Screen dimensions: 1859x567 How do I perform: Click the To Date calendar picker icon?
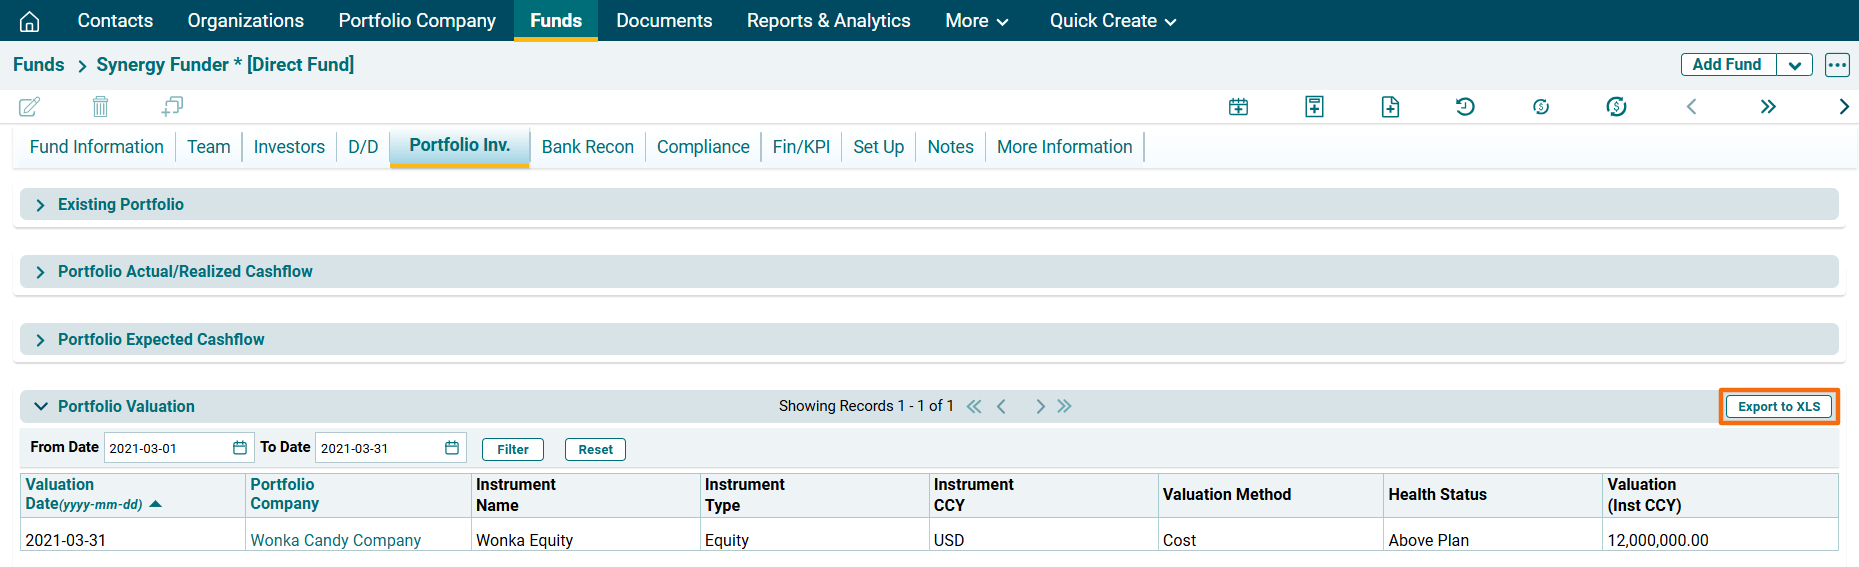pyautogui.click(x=452, y=448)
